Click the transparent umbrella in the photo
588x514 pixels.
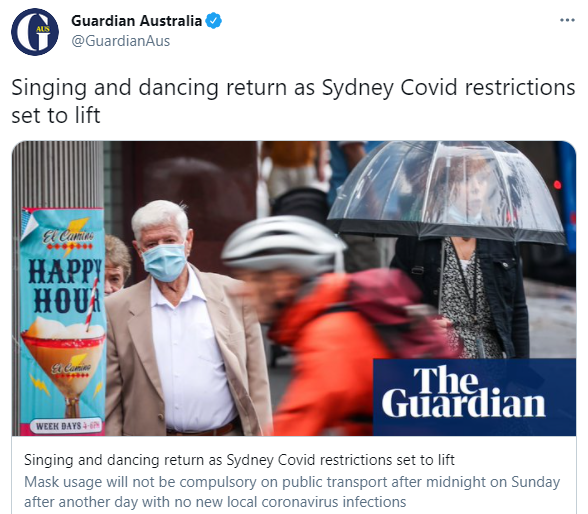coord(446,191)
